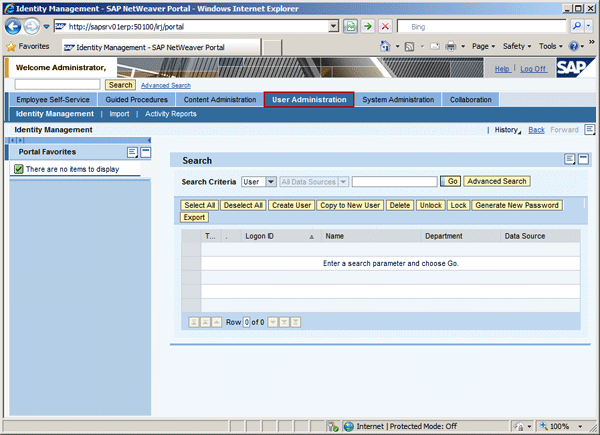Screen dimensions: 600x435
Task: Click the compatibility view icon beside address bar
Action: 350,26
